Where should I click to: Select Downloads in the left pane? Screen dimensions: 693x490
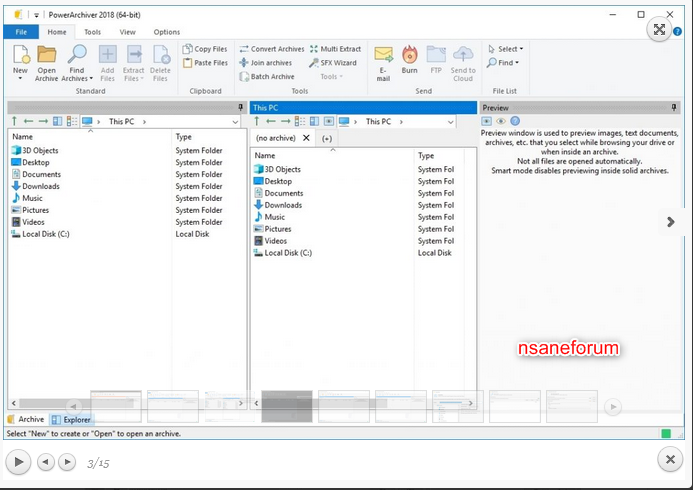tap(35, 186)
